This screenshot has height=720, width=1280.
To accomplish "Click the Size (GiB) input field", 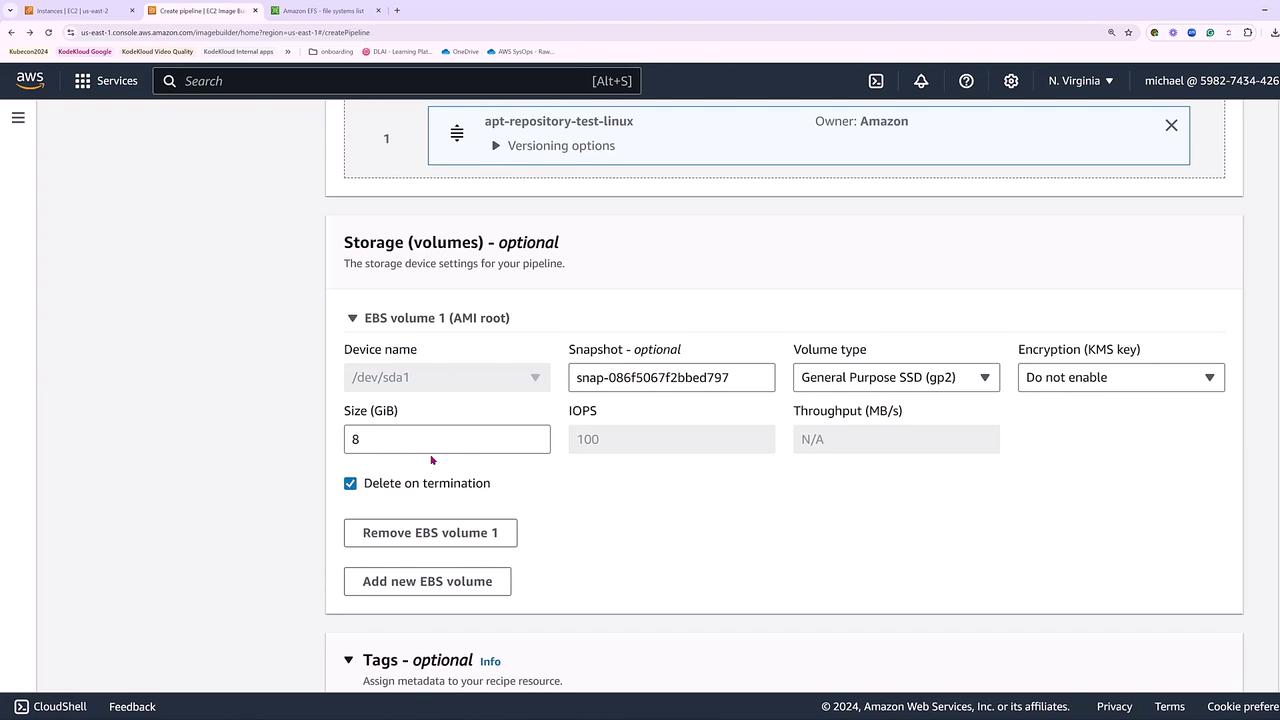I will click(447, 439).
